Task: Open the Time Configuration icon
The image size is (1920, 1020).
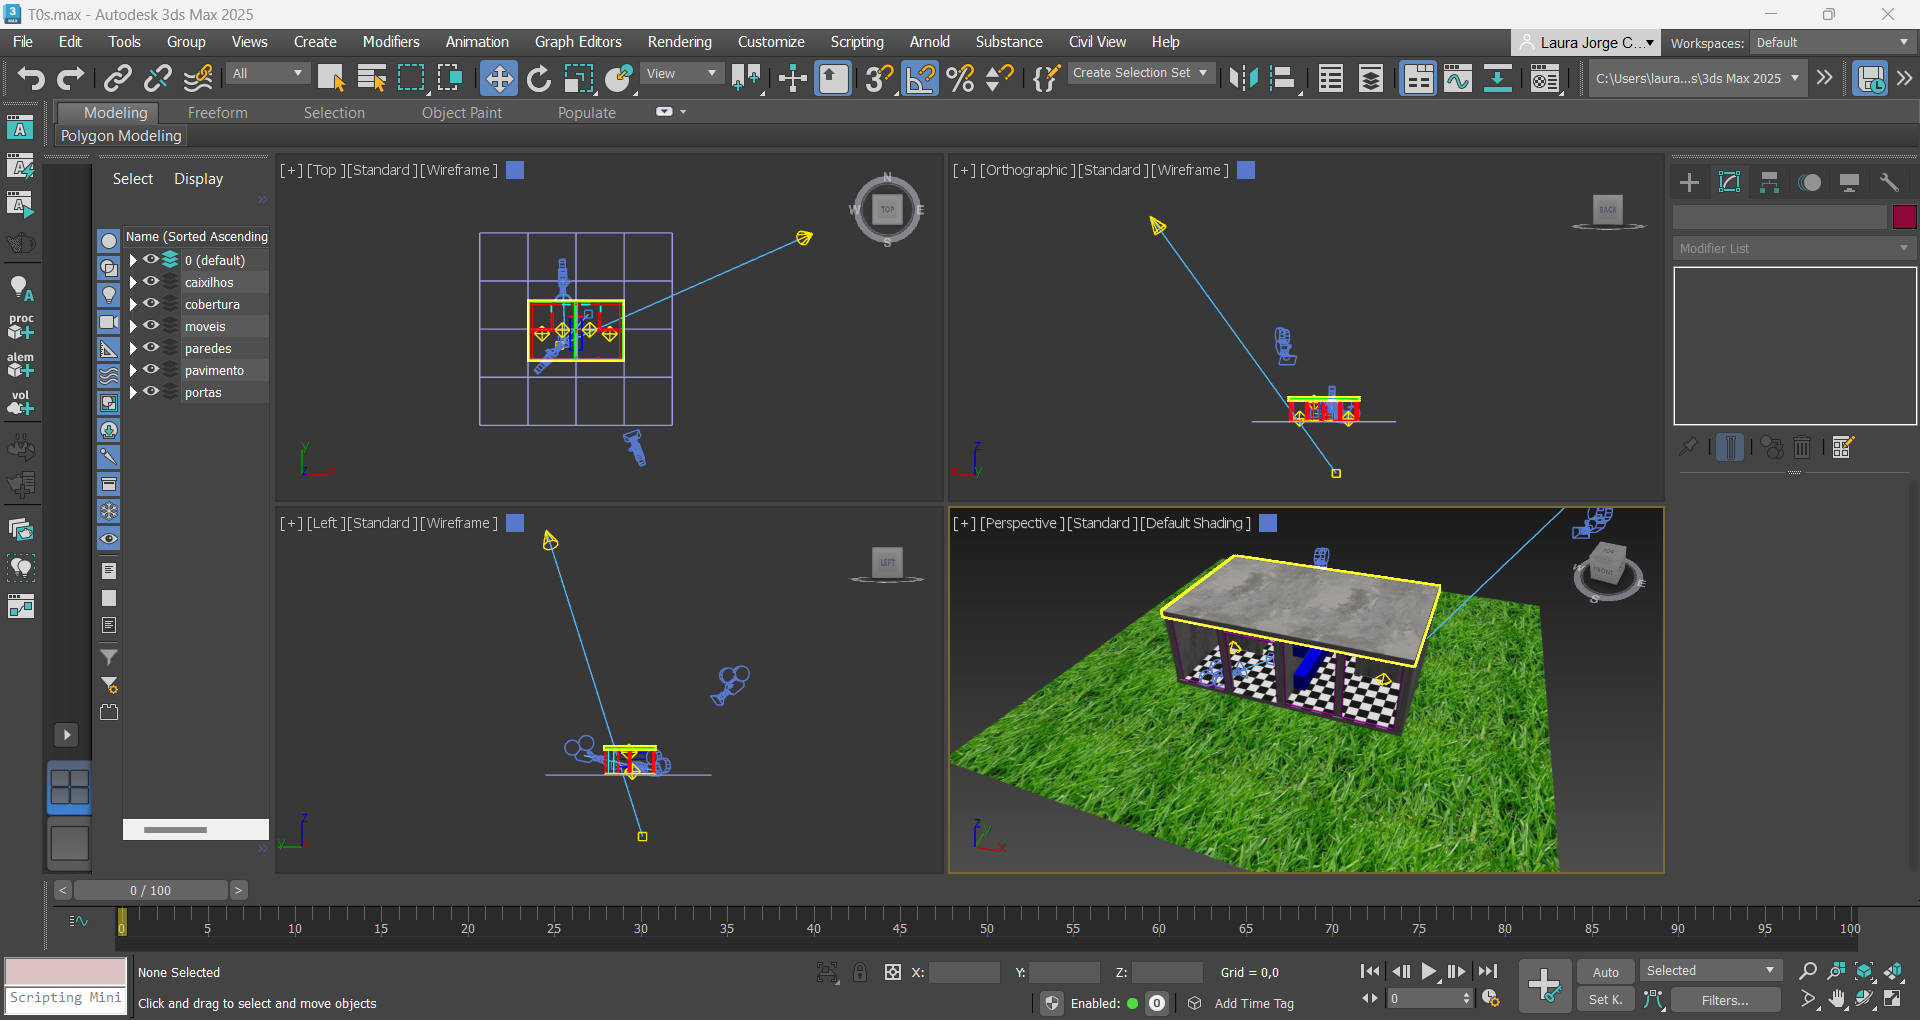Action: coord(1490,998)
